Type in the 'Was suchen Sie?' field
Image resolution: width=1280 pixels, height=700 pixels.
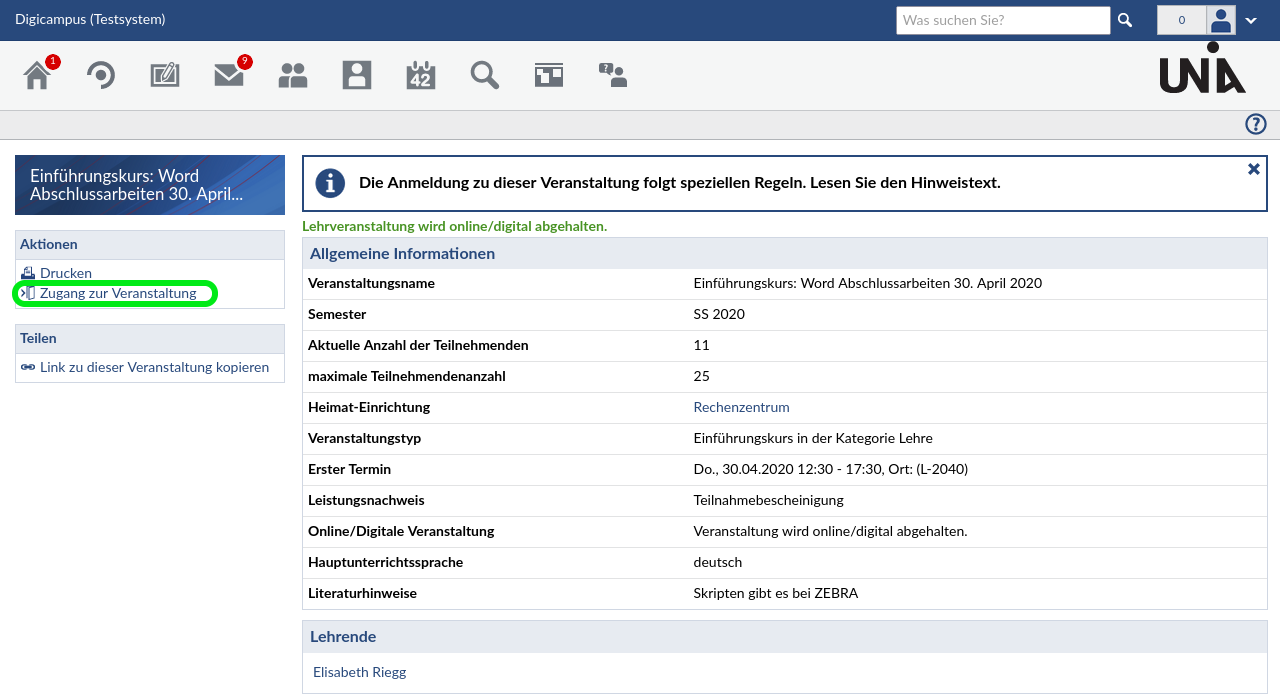[1002, 20]
